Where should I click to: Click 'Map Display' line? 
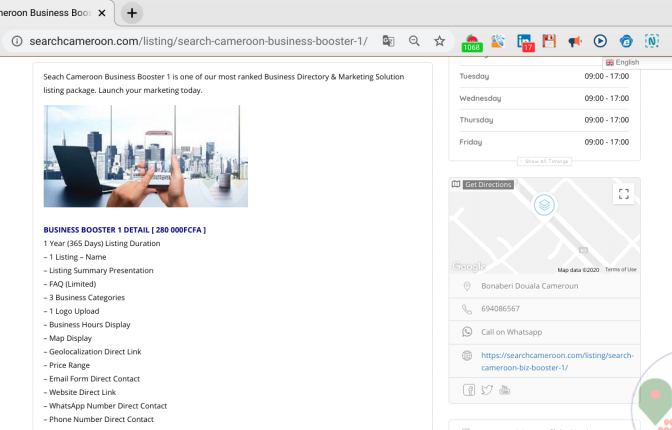(68, 338)
